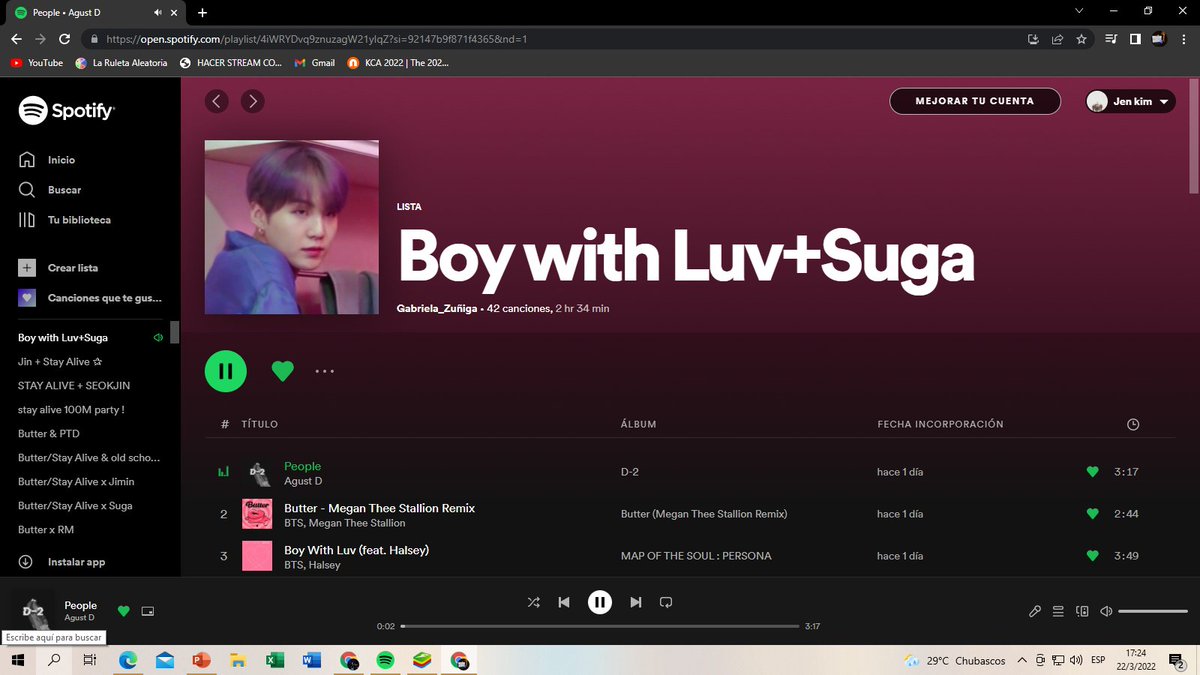Click Butter track cover thumbnail

[x=257, y=514]
